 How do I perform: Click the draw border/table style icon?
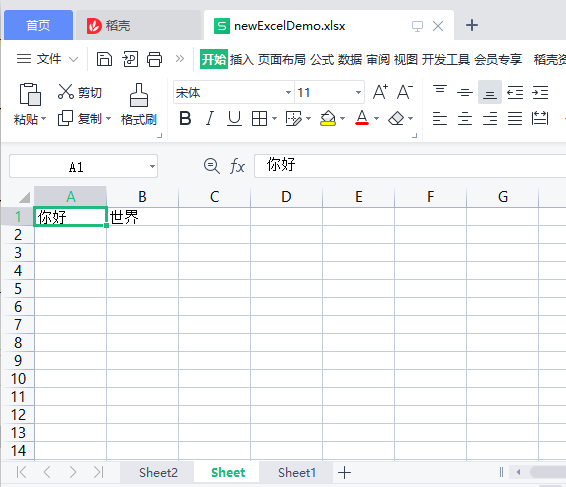pyautogui.click(x=293, y=118)
